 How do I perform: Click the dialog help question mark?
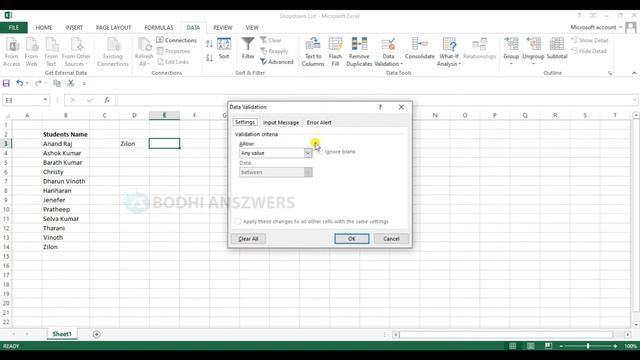click(x=380, y=107)
